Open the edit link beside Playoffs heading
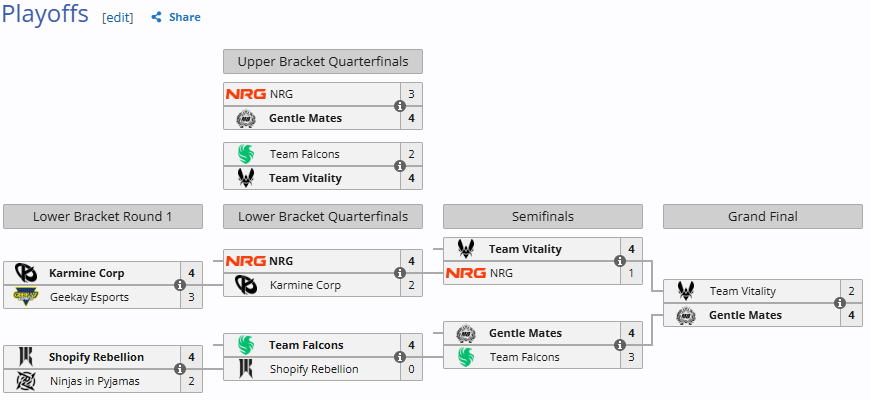 point(117,17)
